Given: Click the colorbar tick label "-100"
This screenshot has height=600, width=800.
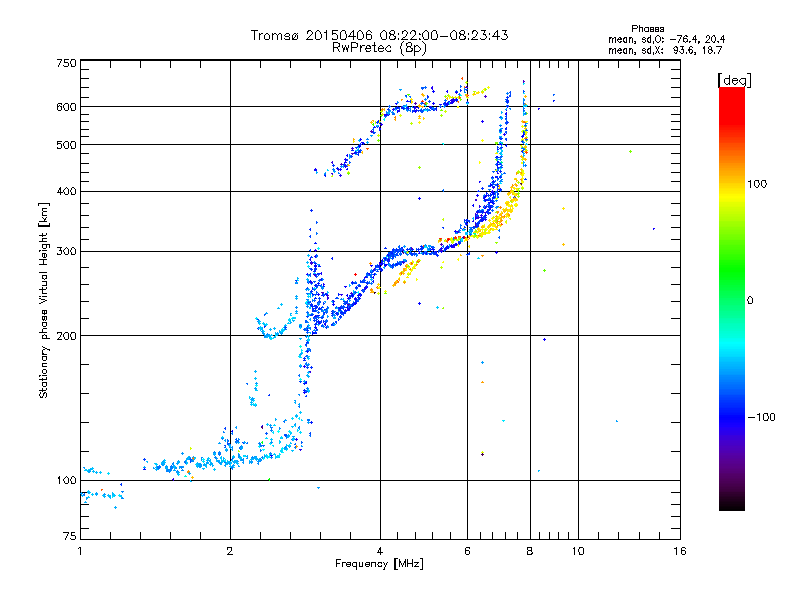Looking at the screenshot, I should coord(761,417).
